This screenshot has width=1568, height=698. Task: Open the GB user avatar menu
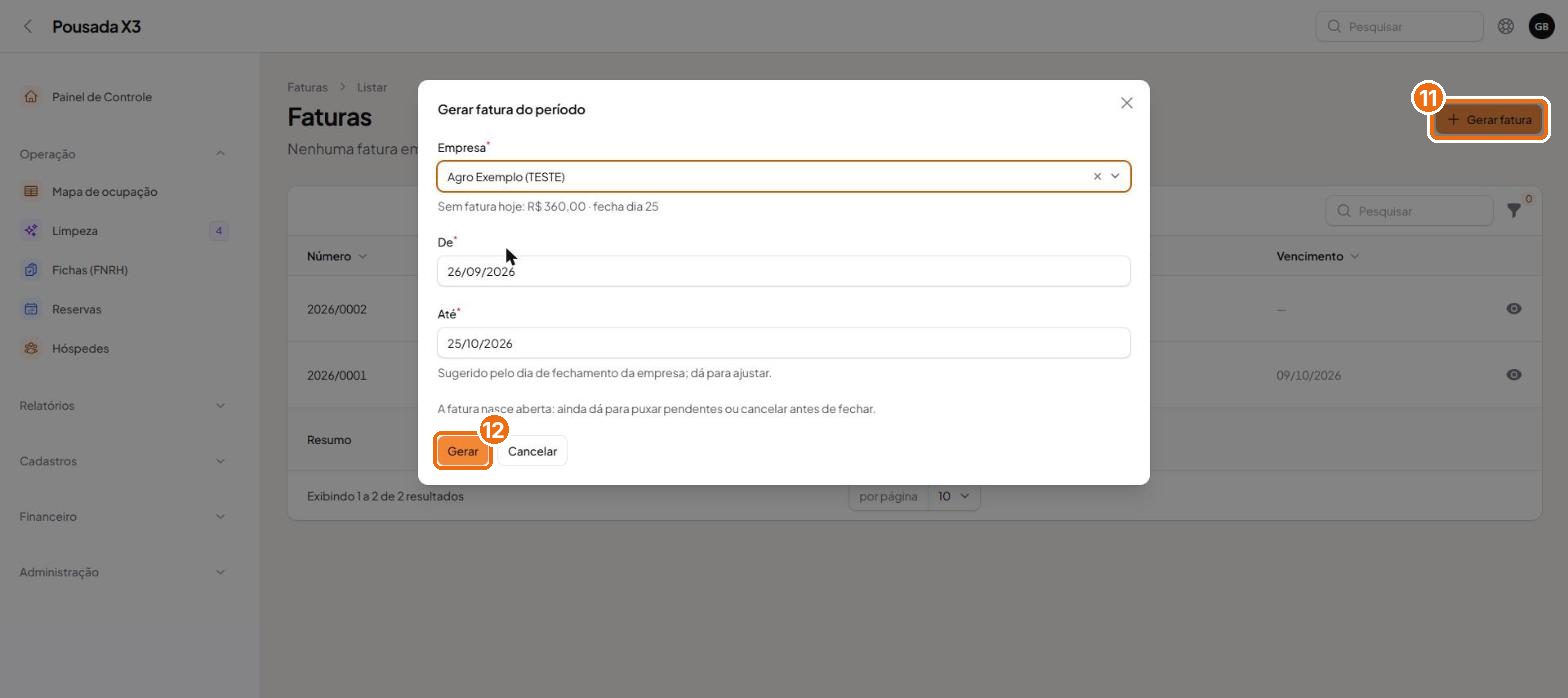coord(1541,27)
